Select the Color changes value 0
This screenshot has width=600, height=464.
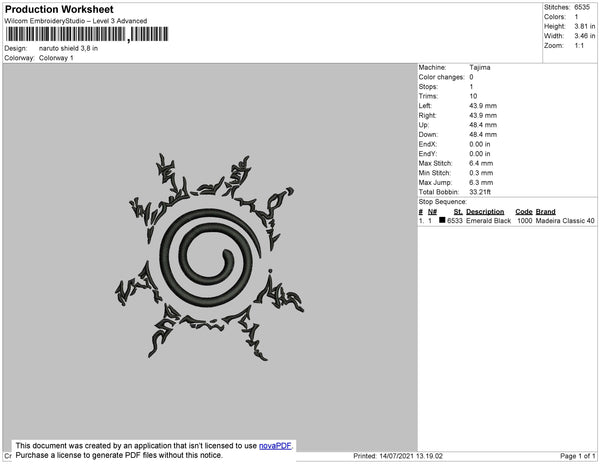(x=471, y=77)
